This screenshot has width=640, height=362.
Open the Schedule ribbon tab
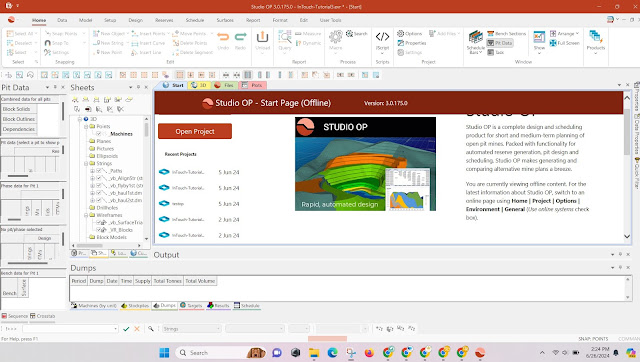click(195, 20)
